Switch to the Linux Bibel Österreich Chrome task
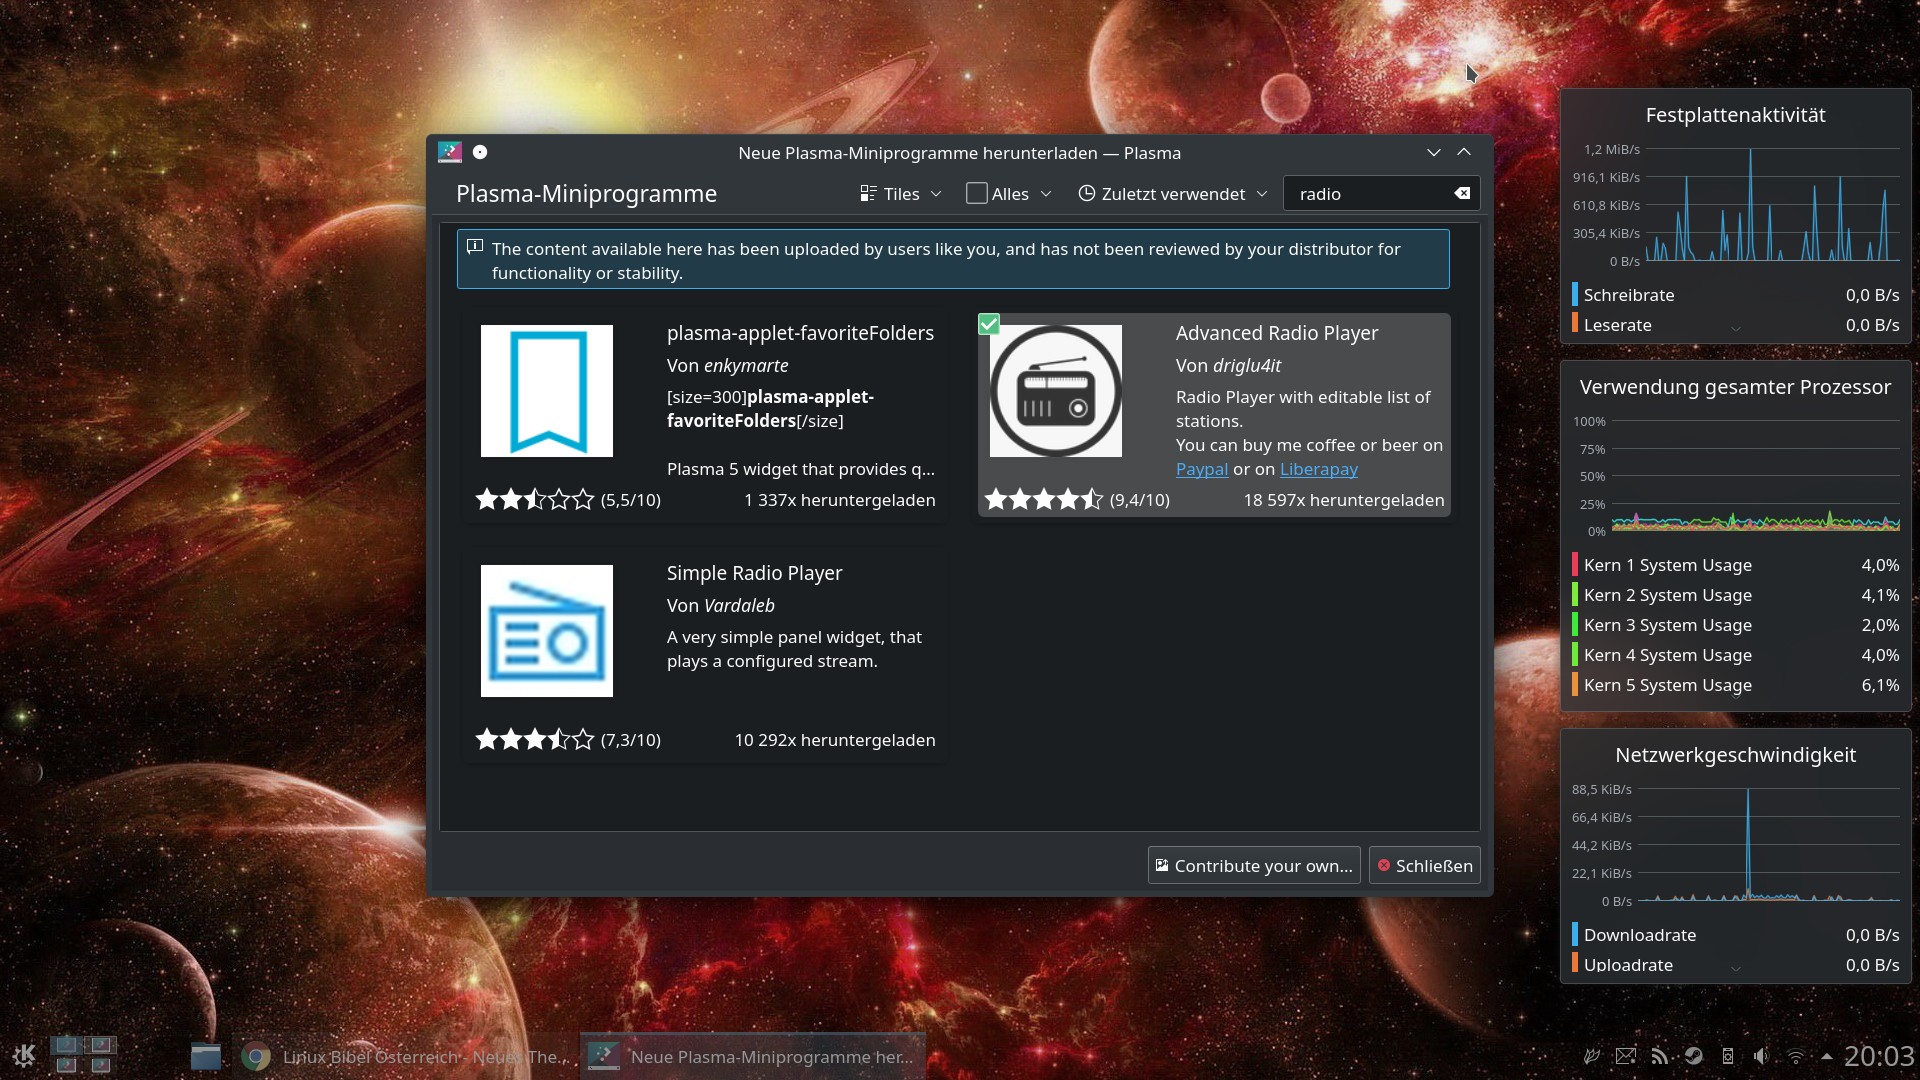This screenshot has width=1920, height=1080. tap(405, 1056)
